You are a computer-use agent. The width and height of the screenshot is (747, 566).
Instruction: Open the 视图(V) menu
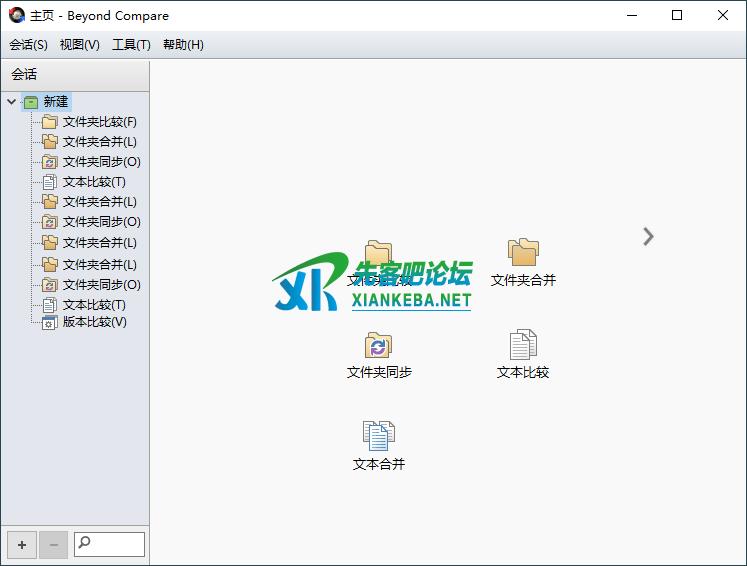(80, 45)
